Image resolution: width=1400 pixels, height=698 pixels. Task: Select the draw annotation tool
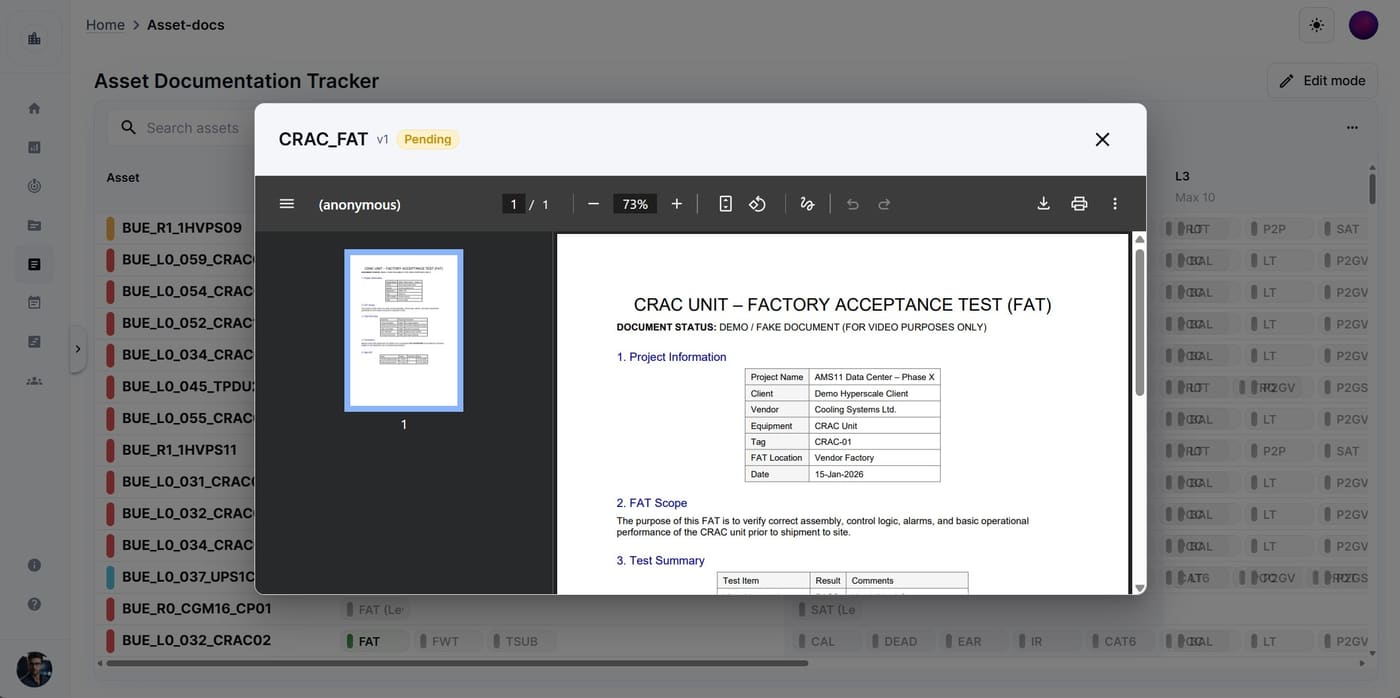coord(807,204)
